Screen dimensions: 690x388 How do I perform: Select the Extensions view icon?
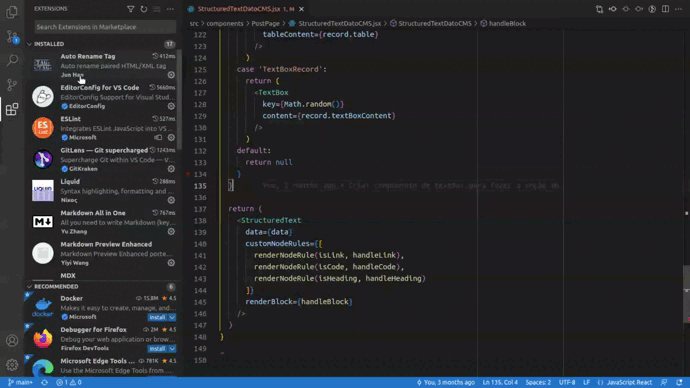click(12, 109)
